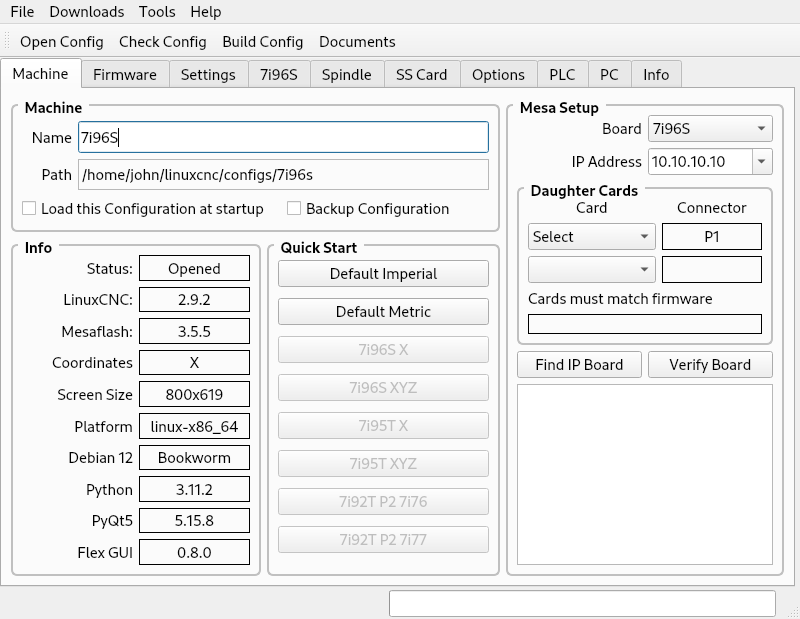Open the Downloads menu
Image resolution: width=800 pixels, height=619 pixels.
[87, 12]
